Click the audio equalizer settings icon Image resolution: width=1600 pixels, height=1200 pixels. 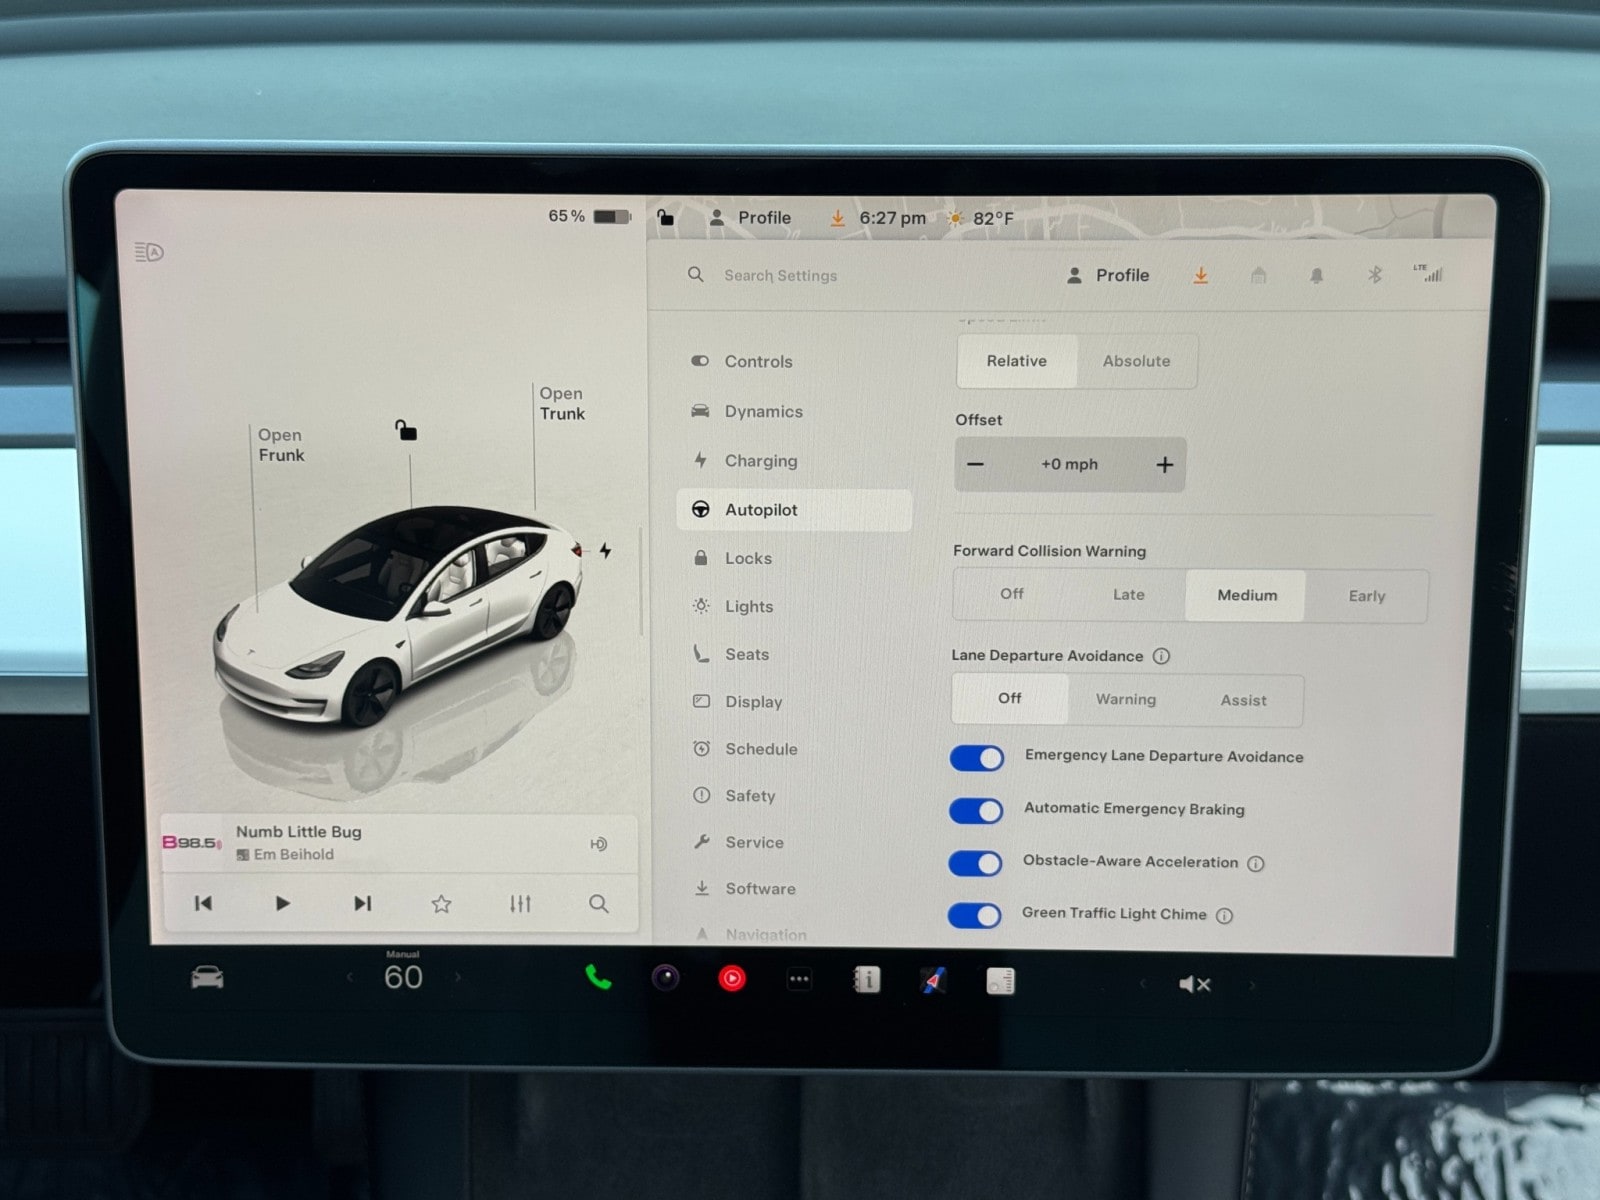520,904
